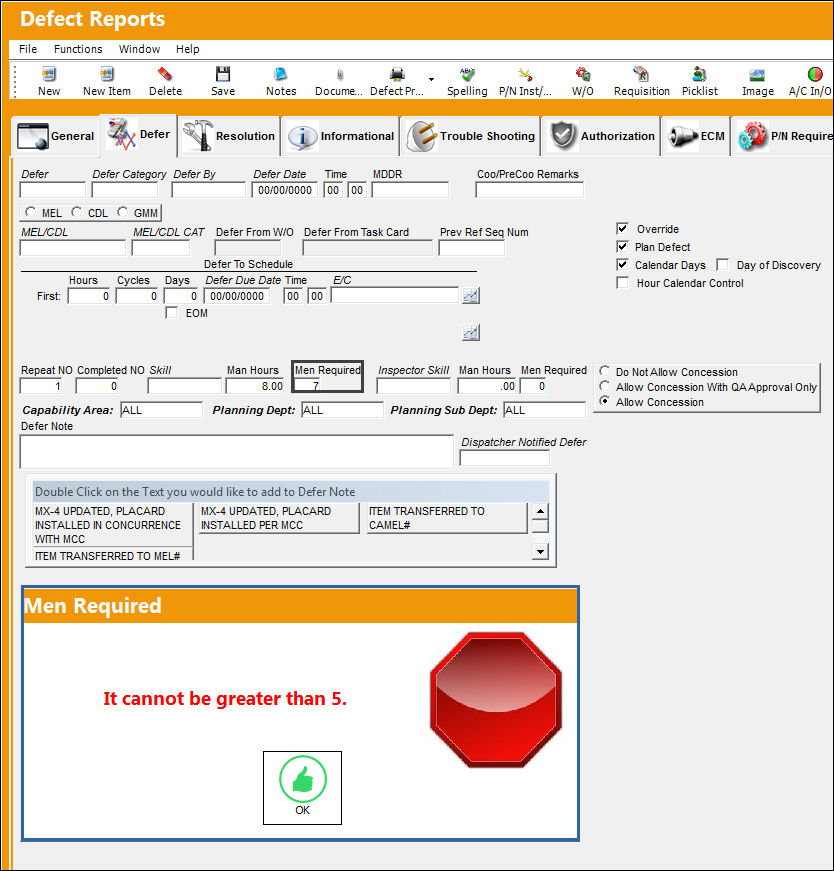Open P/N Inst toolbar icon
This screenshot has width=834, height=871.
pyautogui.click(x=525, y=74)
